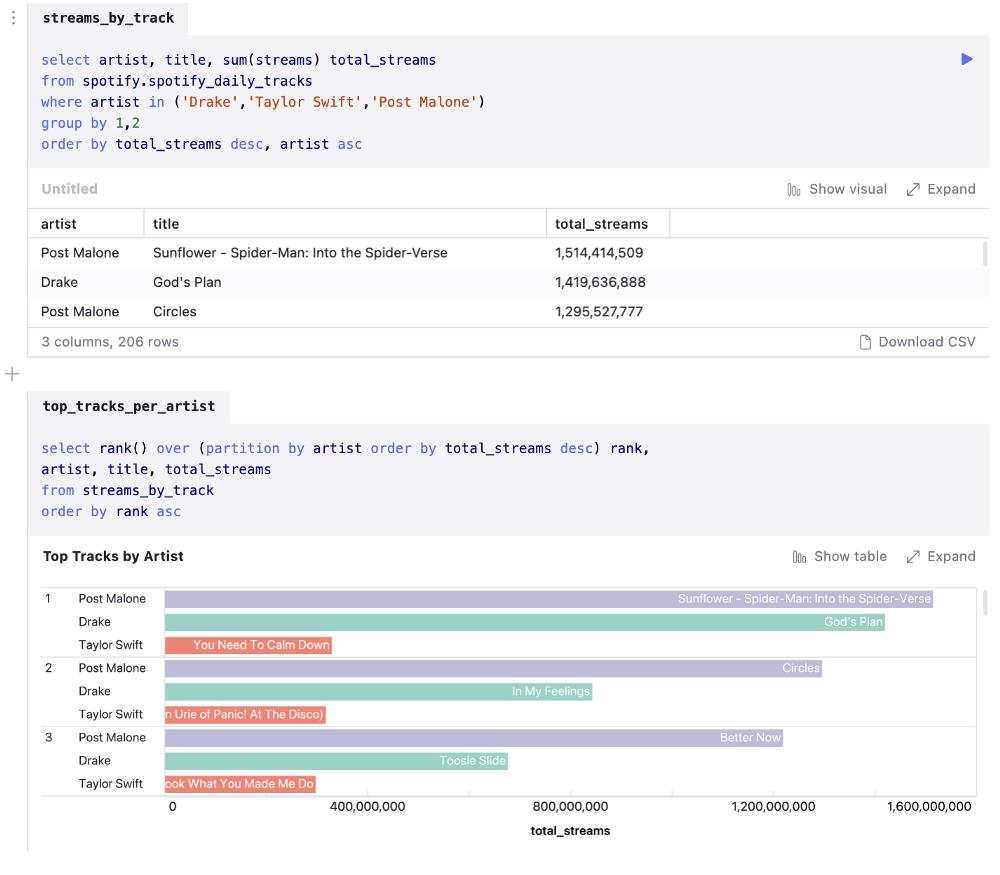1000x875 pixels.
Task: Click the Top Tracks by Artist title
Action: (x=113, y=556)
